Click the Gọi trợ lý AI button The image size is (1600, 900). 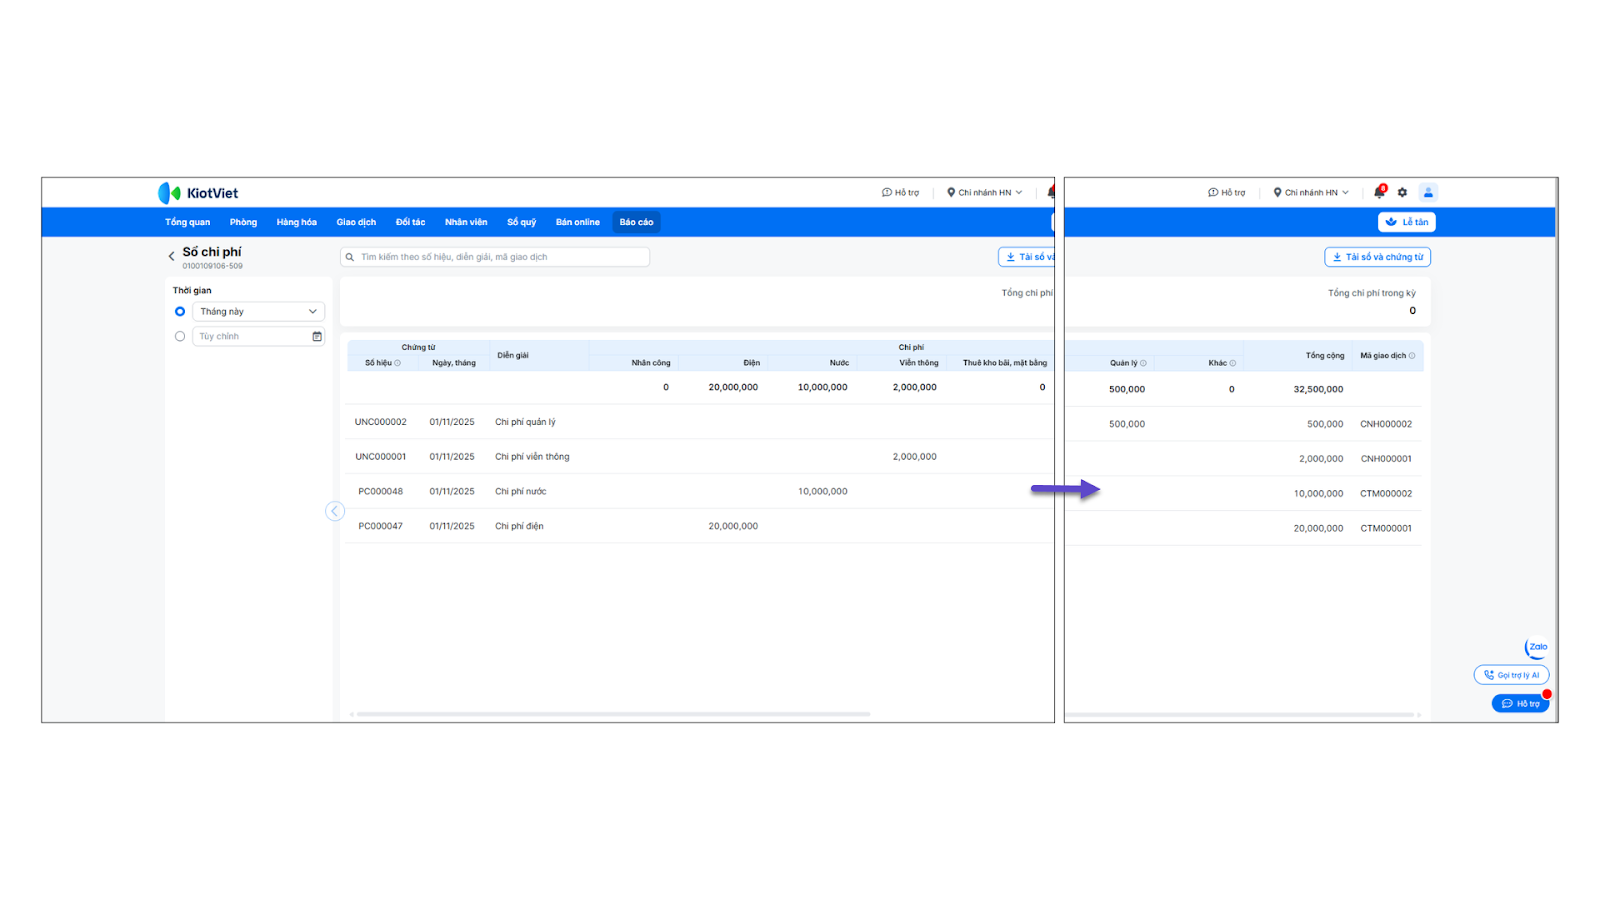tap(1511, 675)
